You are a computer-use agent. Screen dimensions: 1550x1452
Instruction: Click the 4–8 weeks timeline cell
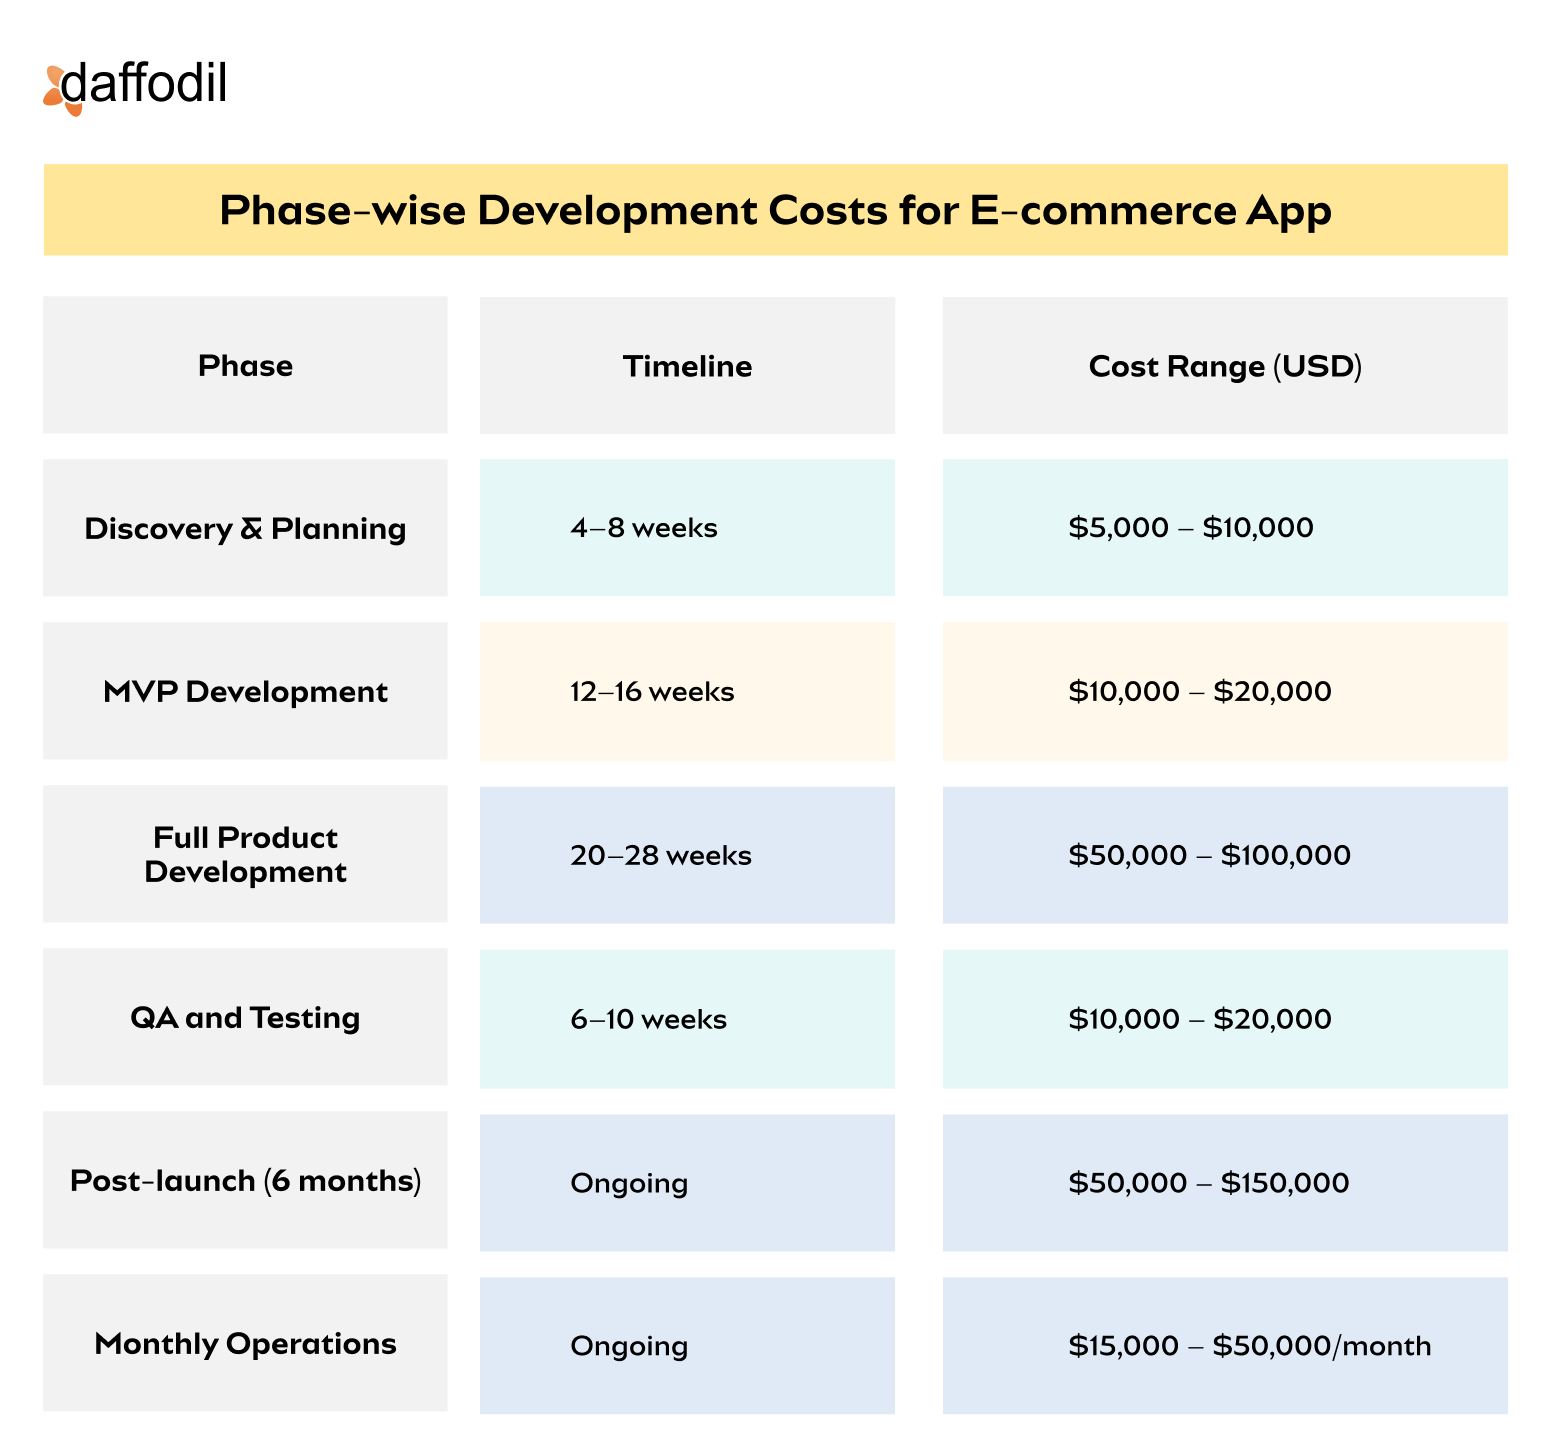[687, 528]
